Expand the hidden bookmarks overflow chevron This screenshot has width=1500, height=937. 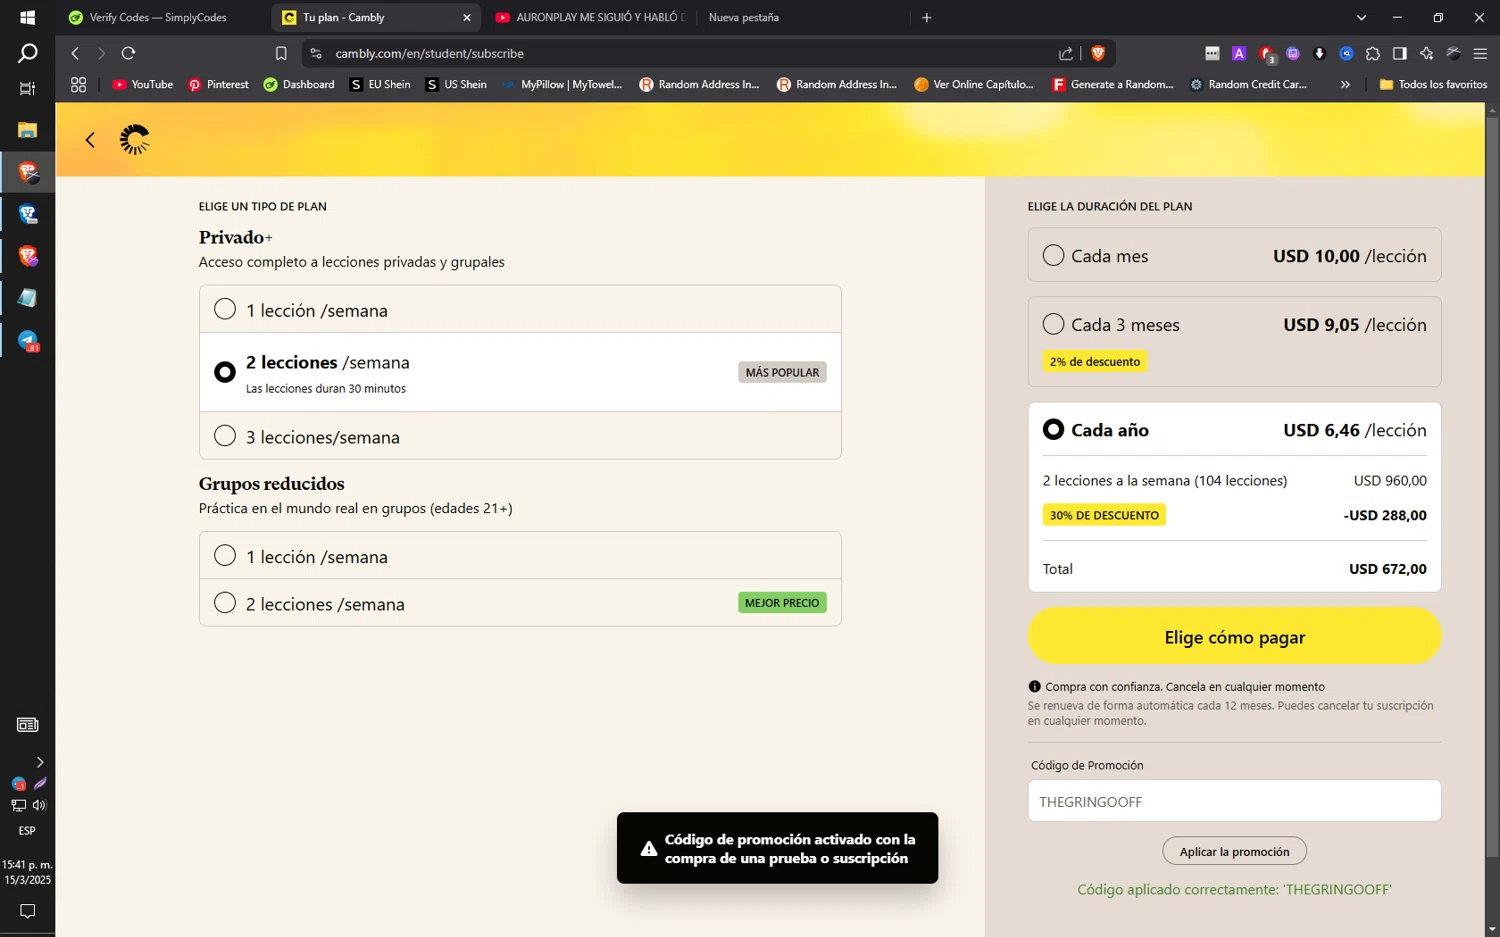(1345, 85)
